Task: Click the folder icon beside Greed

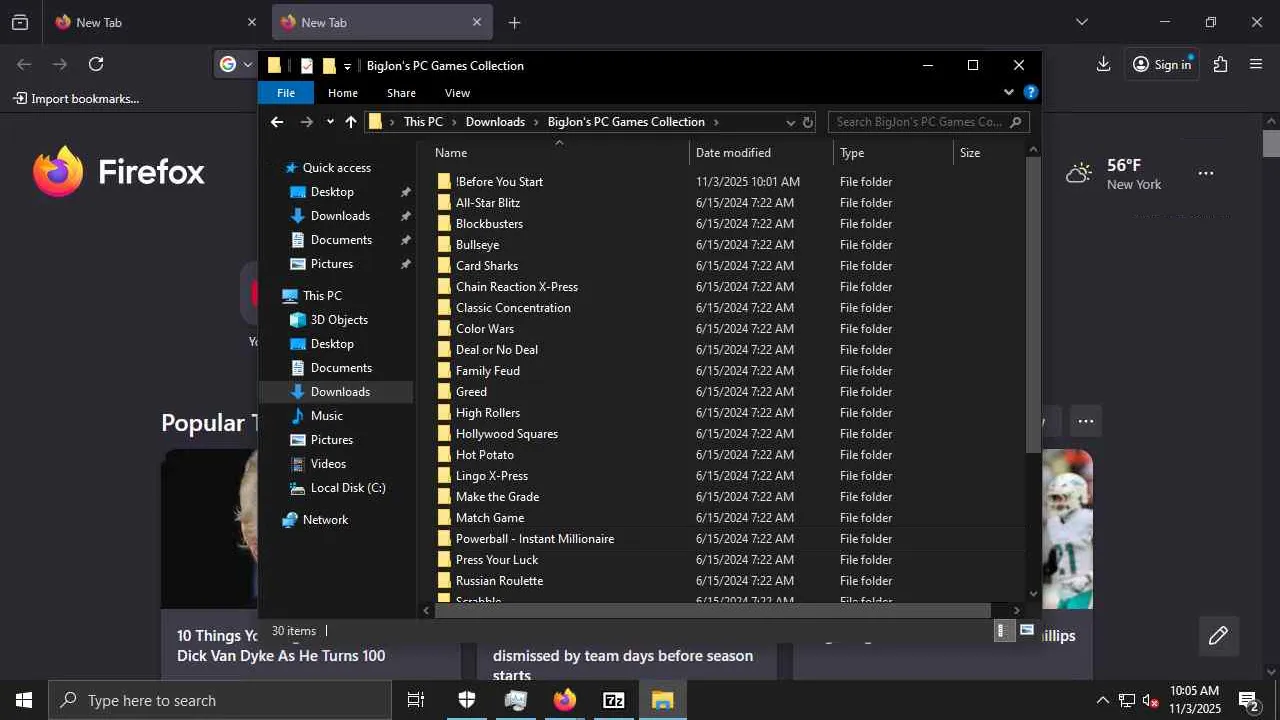Action: (444, 392)
